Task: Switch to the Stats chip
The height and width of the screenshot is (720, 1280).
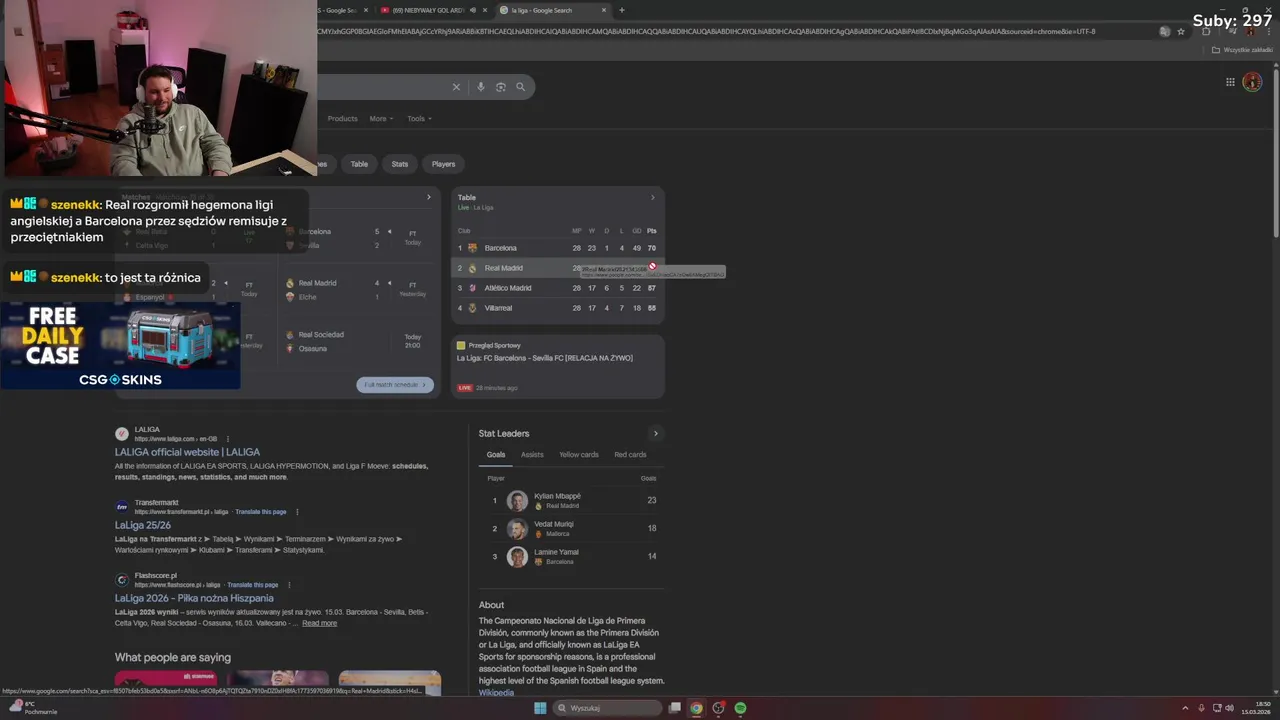Action: (400, 164)
